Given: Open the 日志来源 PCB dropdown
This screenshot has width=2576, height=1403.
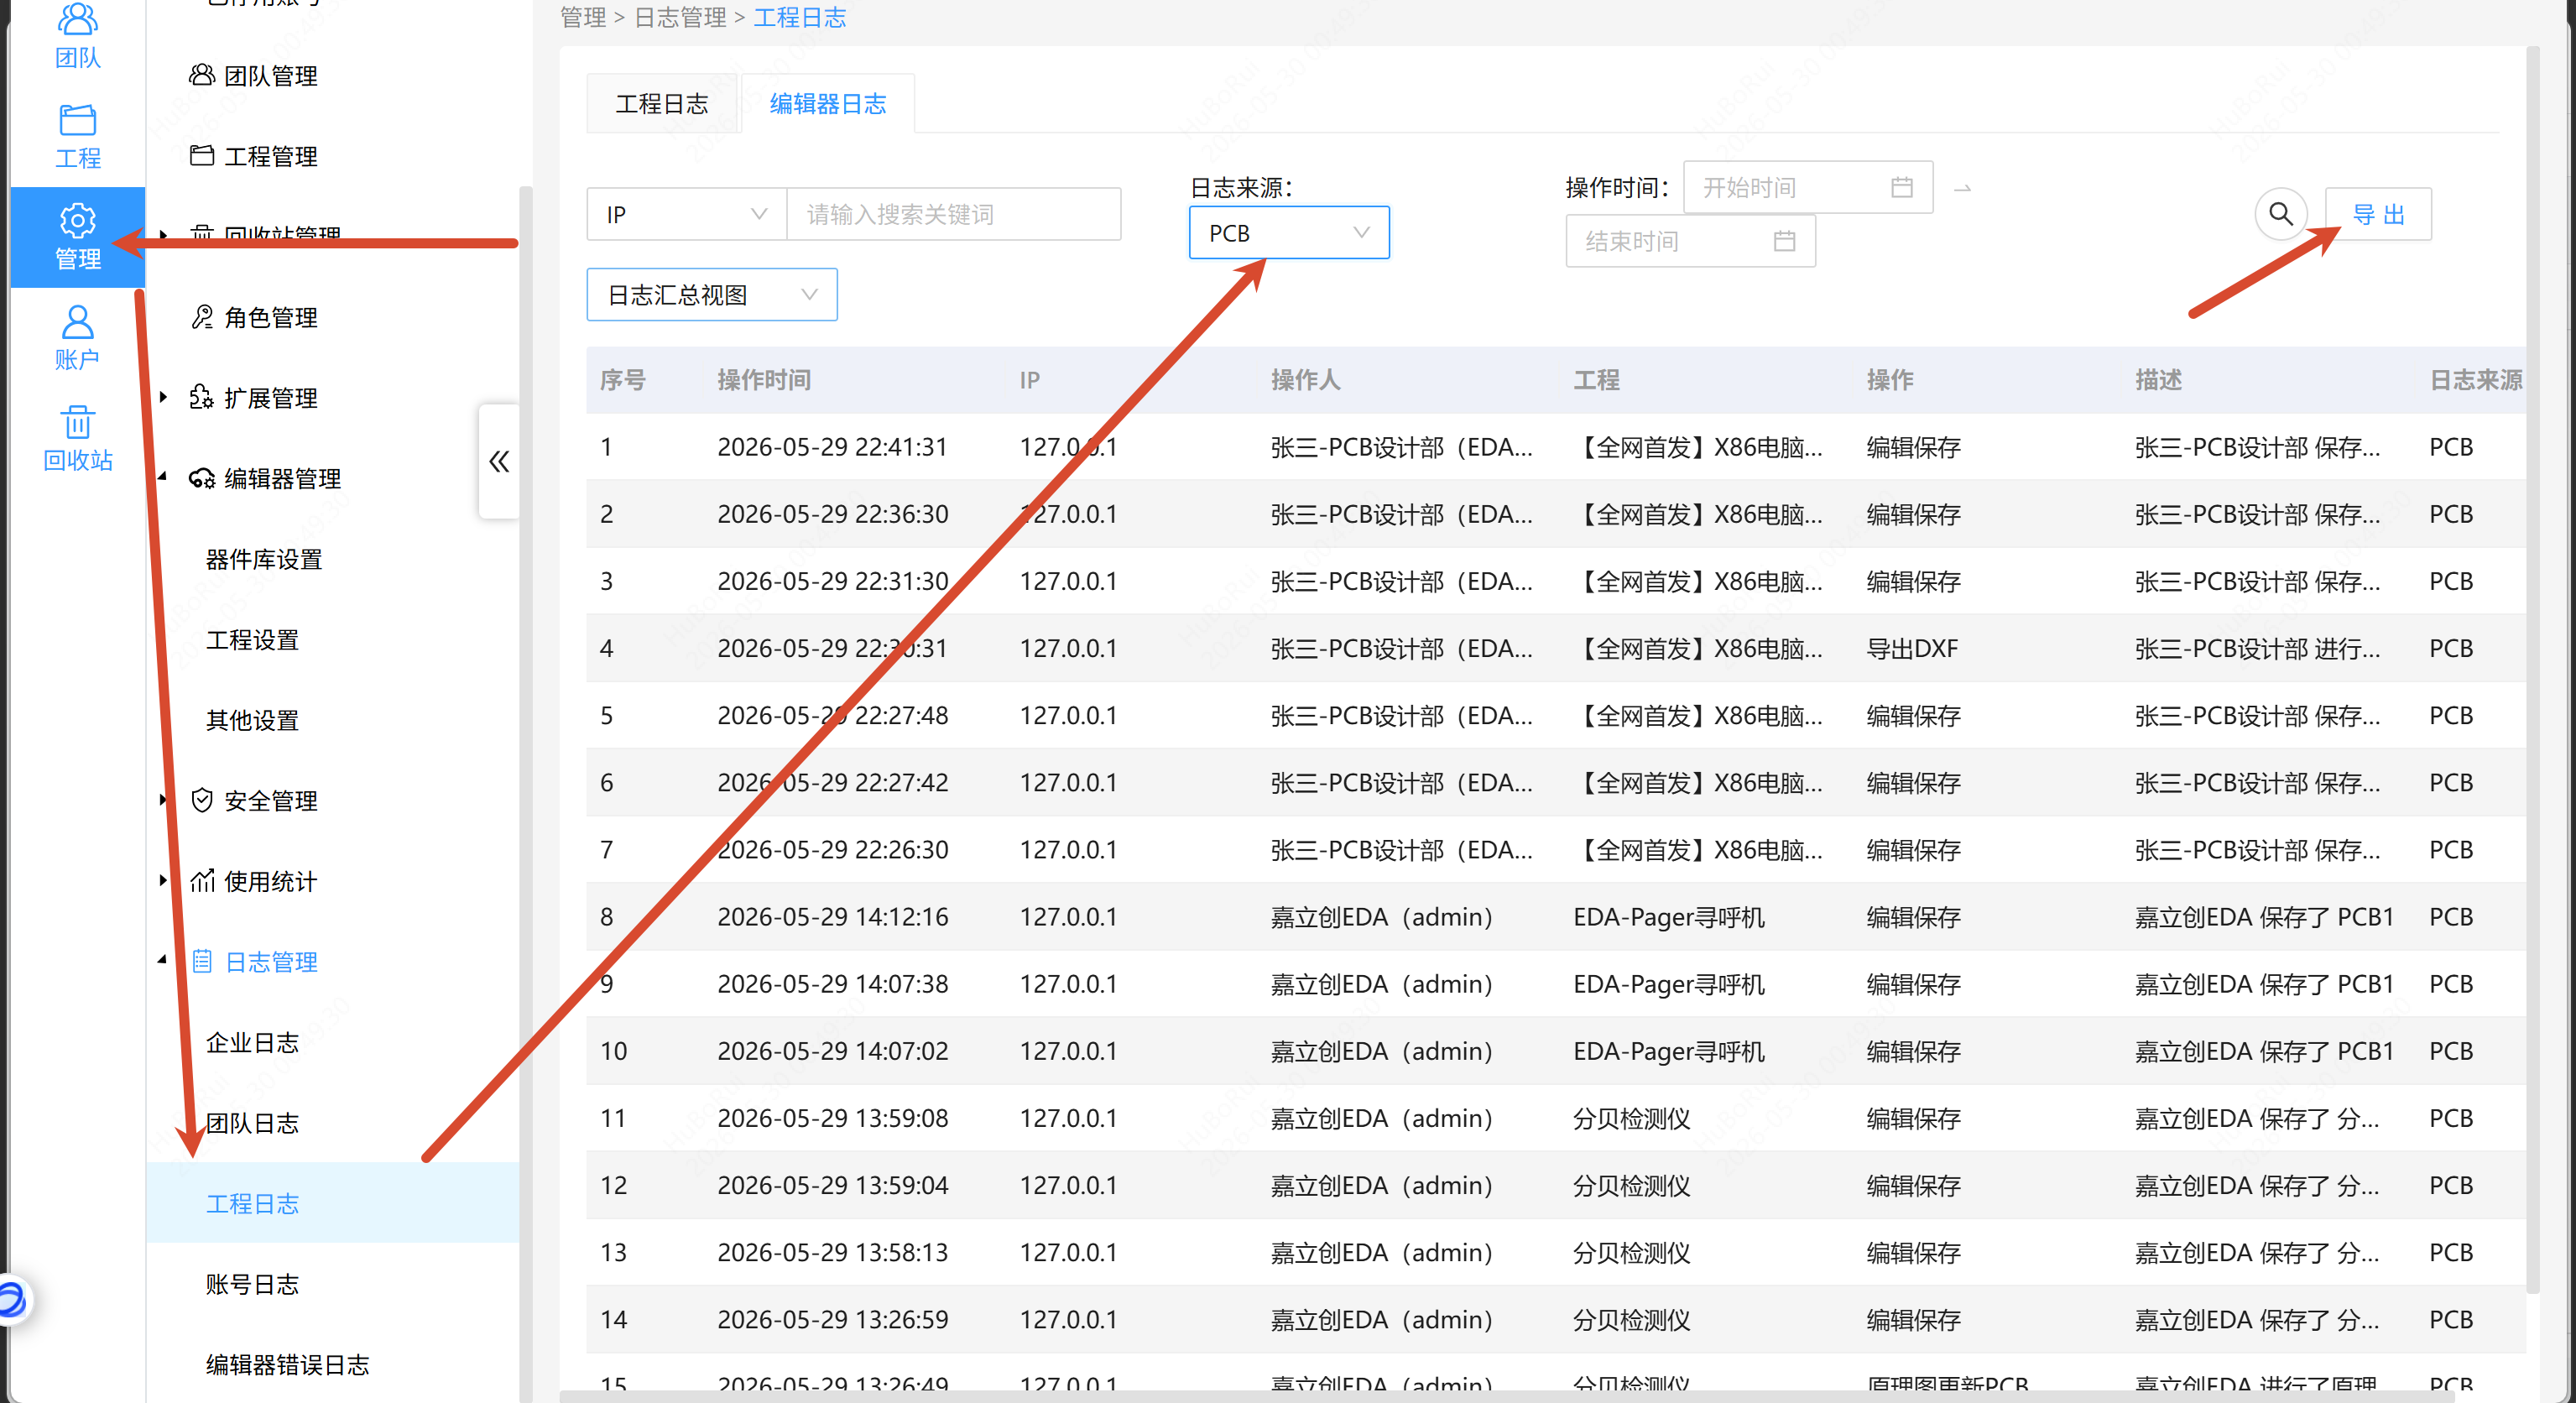Looking at the screenshot, I should coord(1288,233).
